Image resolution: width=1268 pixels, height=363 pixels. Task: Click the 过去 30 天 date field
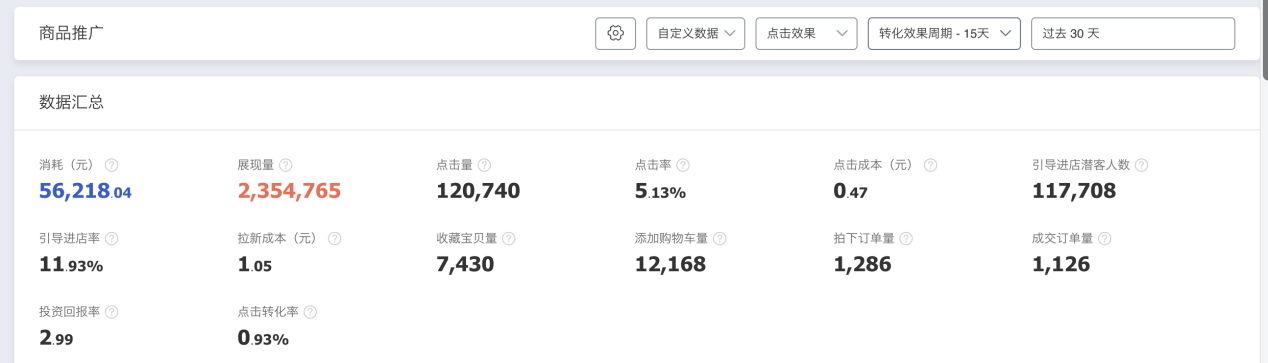pyautogui.click(x=1133, y=33)
